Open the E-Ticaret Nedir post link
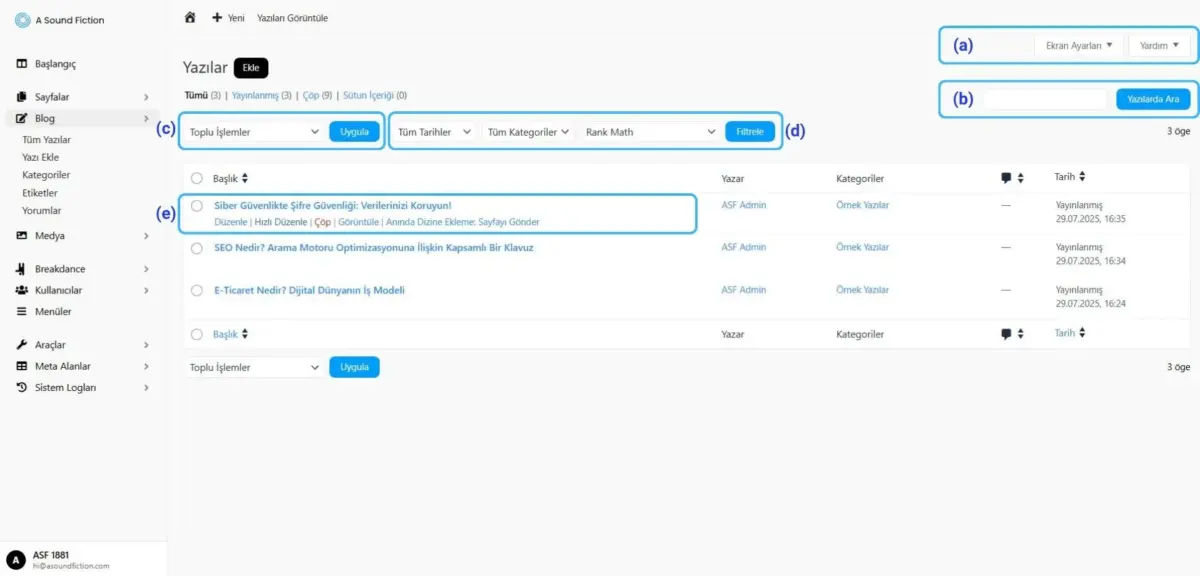The image size is (1200, 576). pyautogui.click(x=309, y=290)
